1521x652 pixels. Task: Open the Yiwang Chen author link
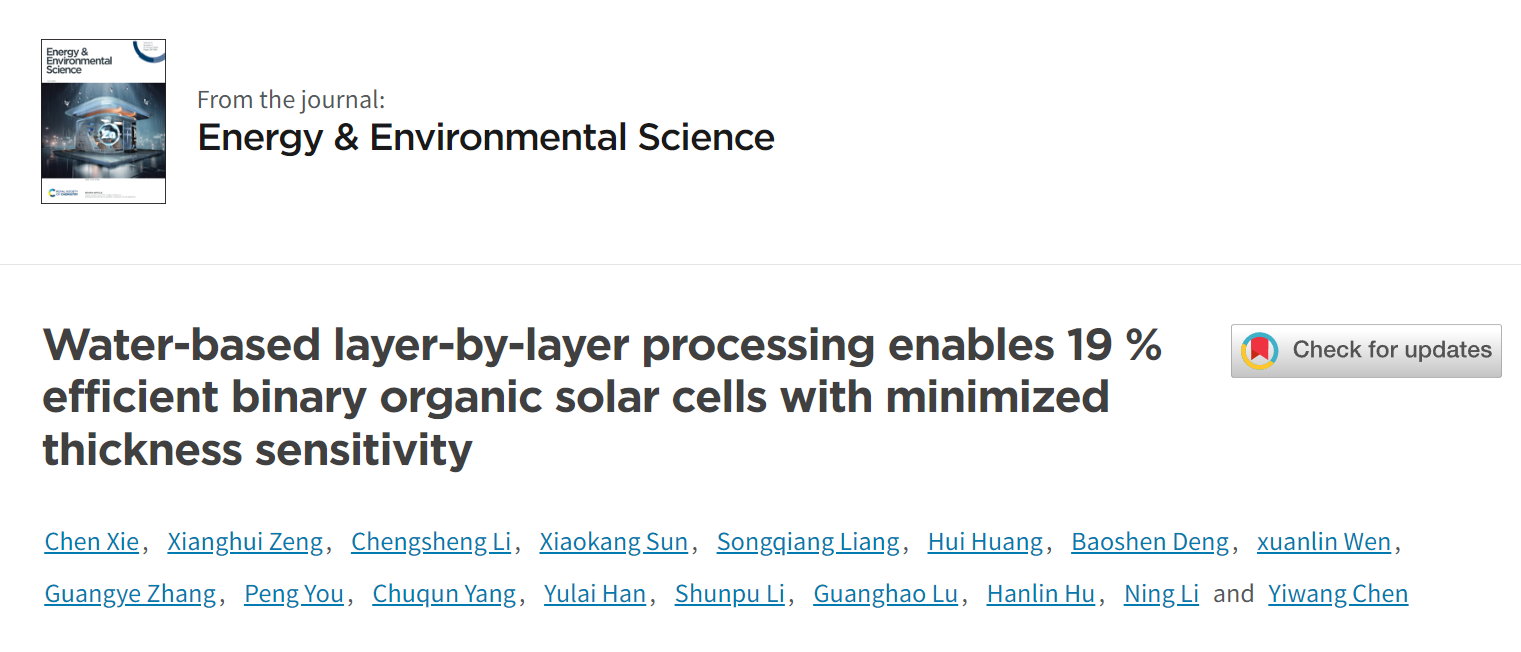(x=1338, y=594)
